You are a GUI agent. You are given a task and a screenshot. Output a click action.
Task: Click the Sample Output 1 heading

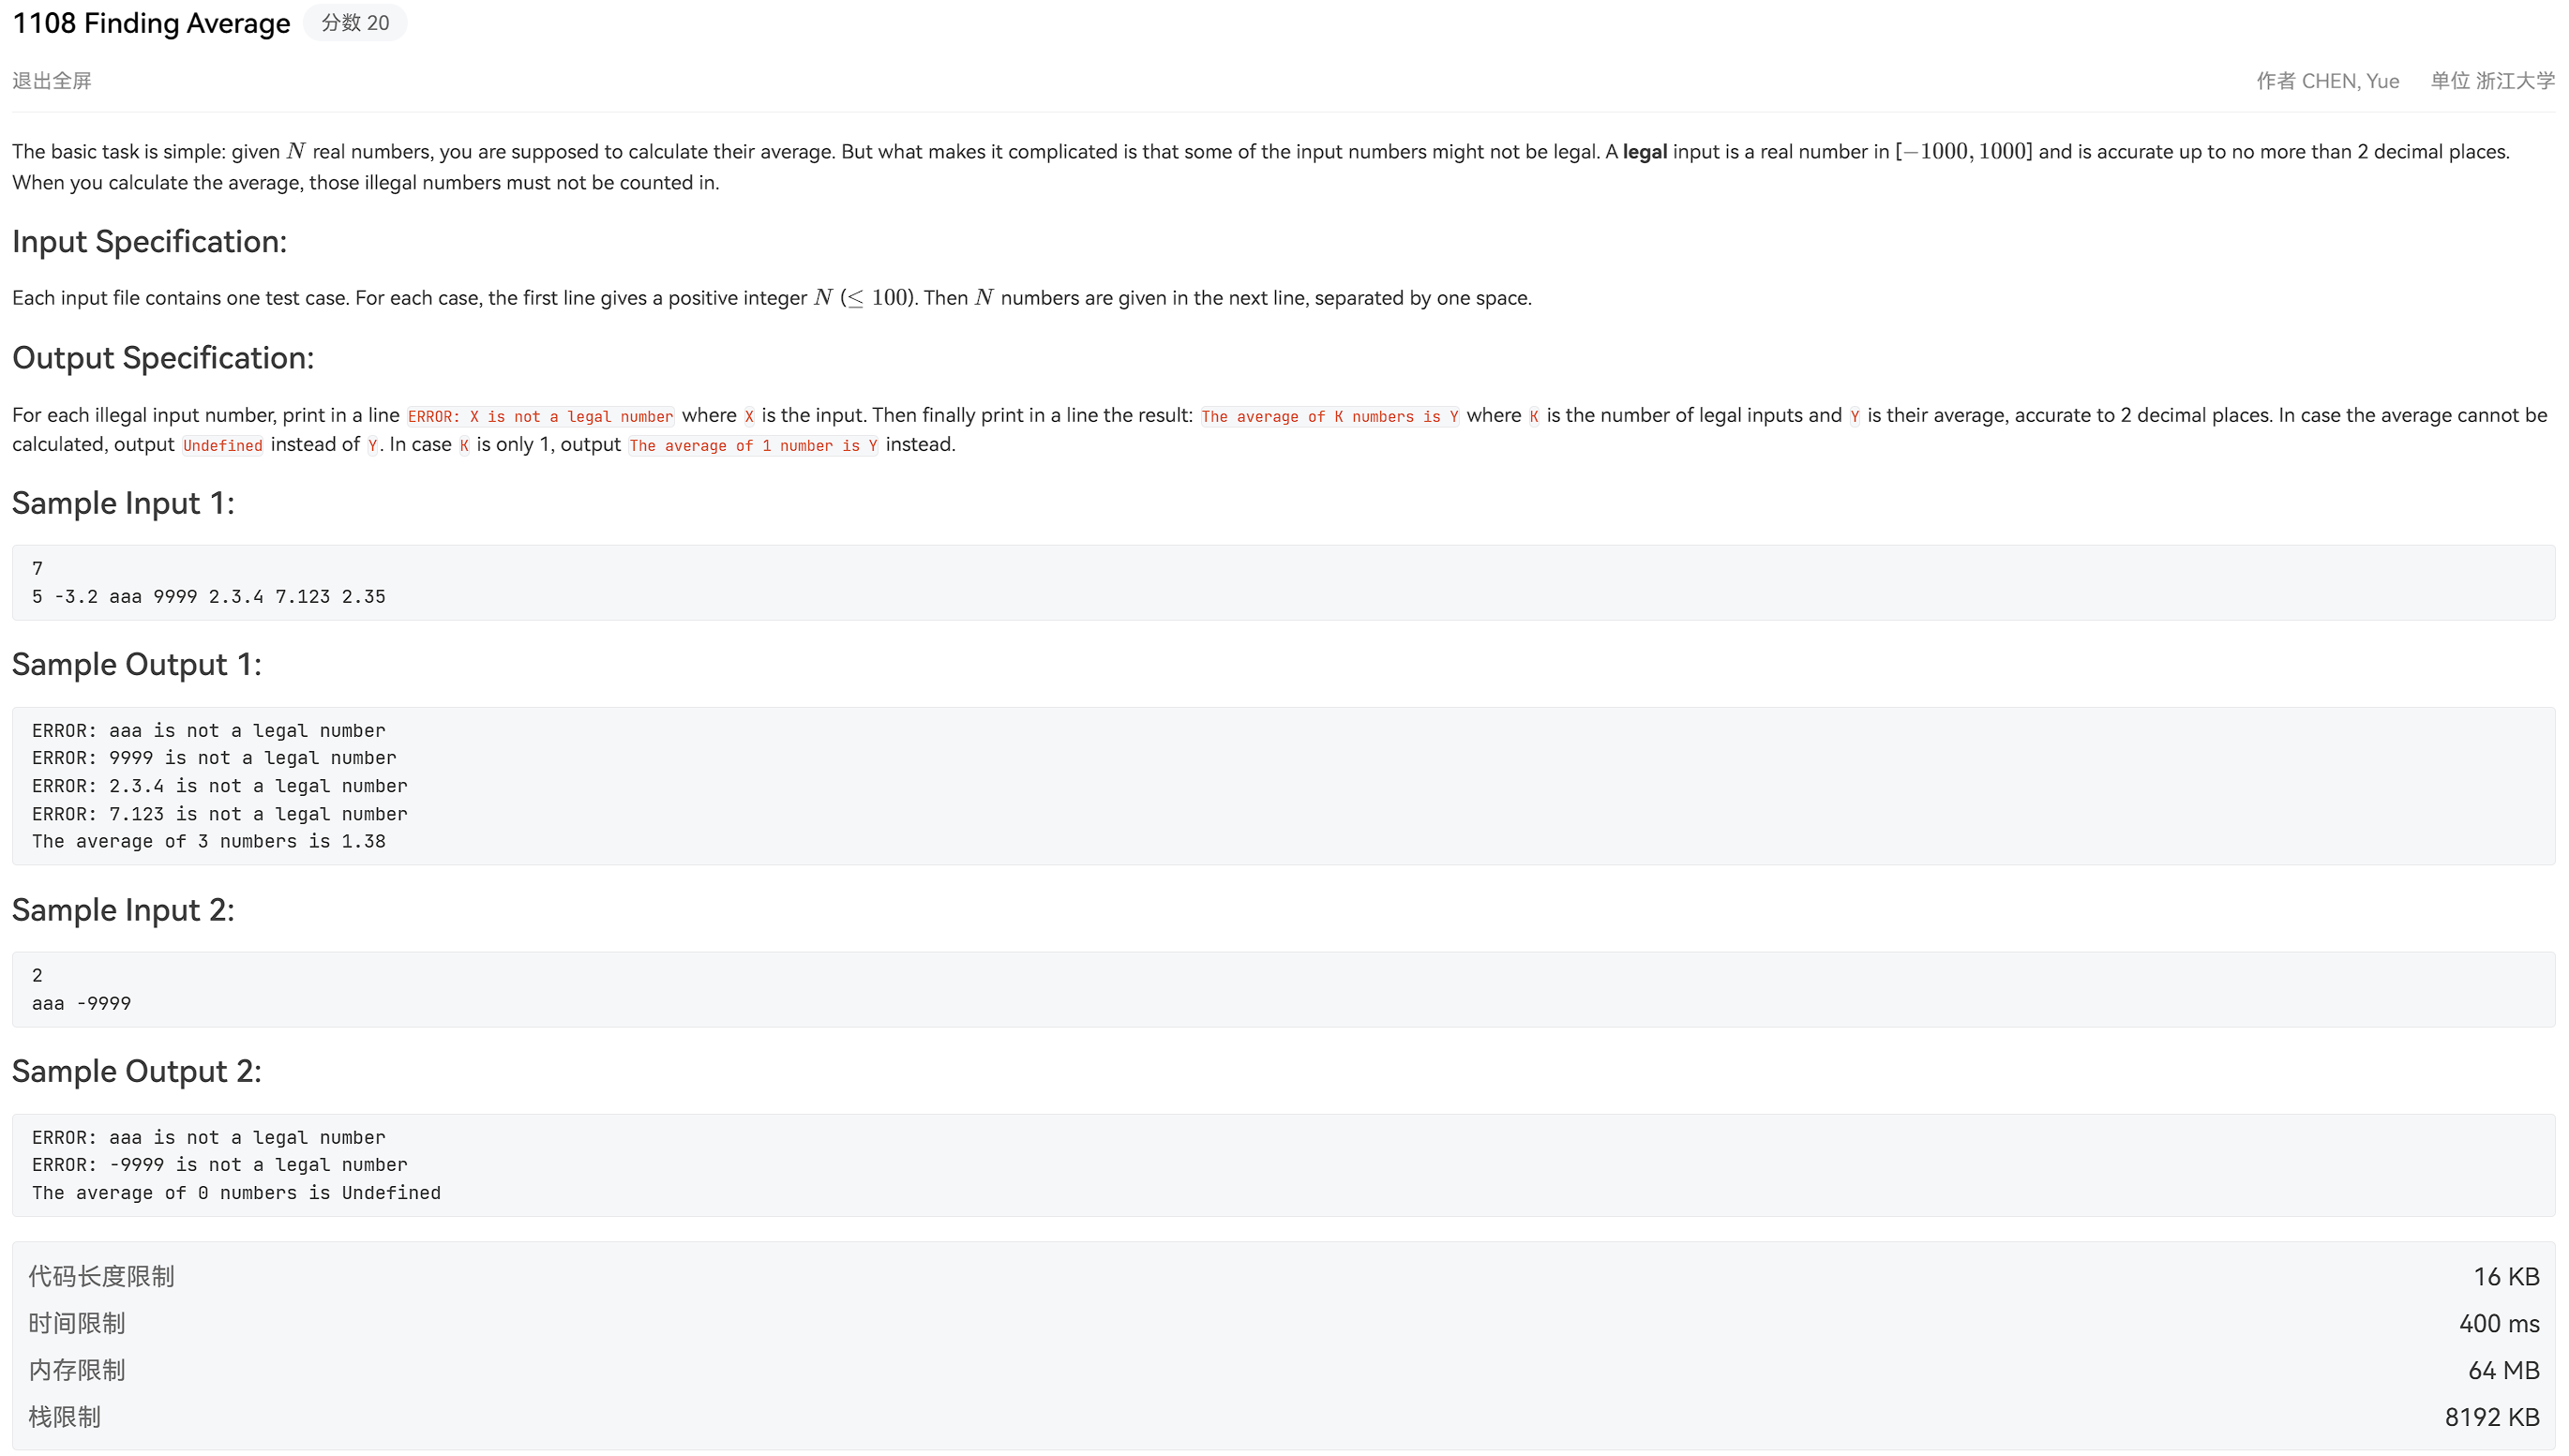tap(136, 664)
